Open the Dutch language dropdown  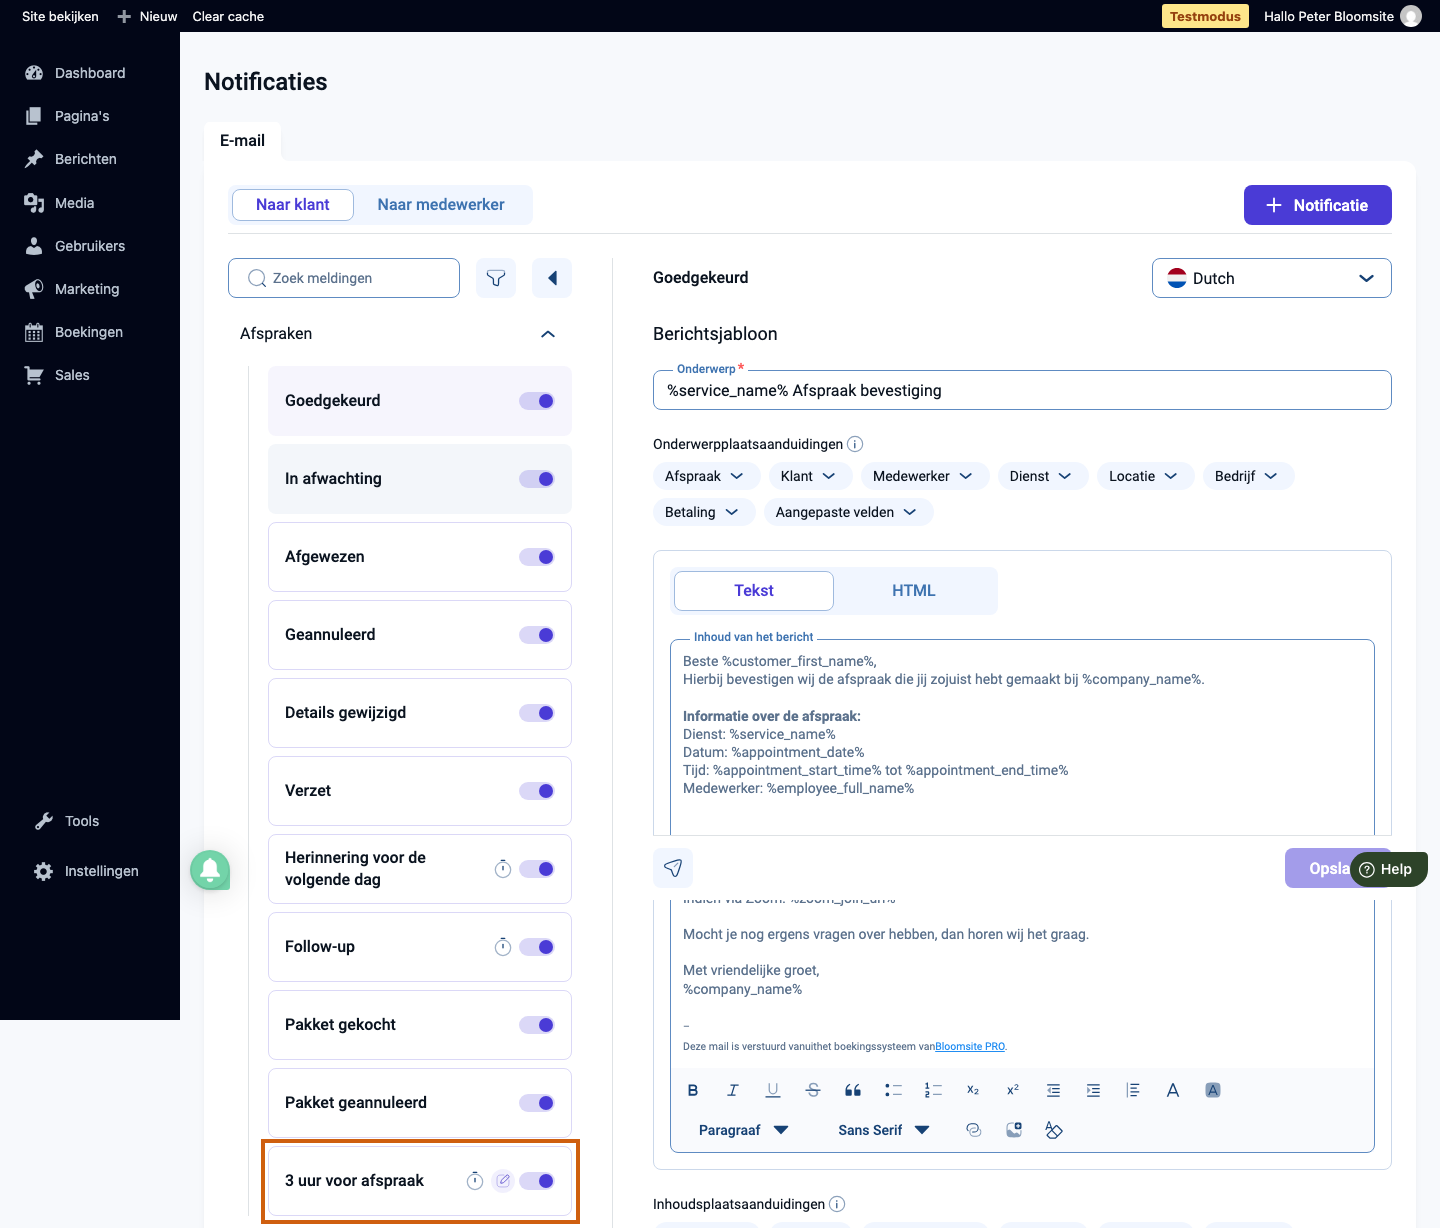(x=1271, y=278)
